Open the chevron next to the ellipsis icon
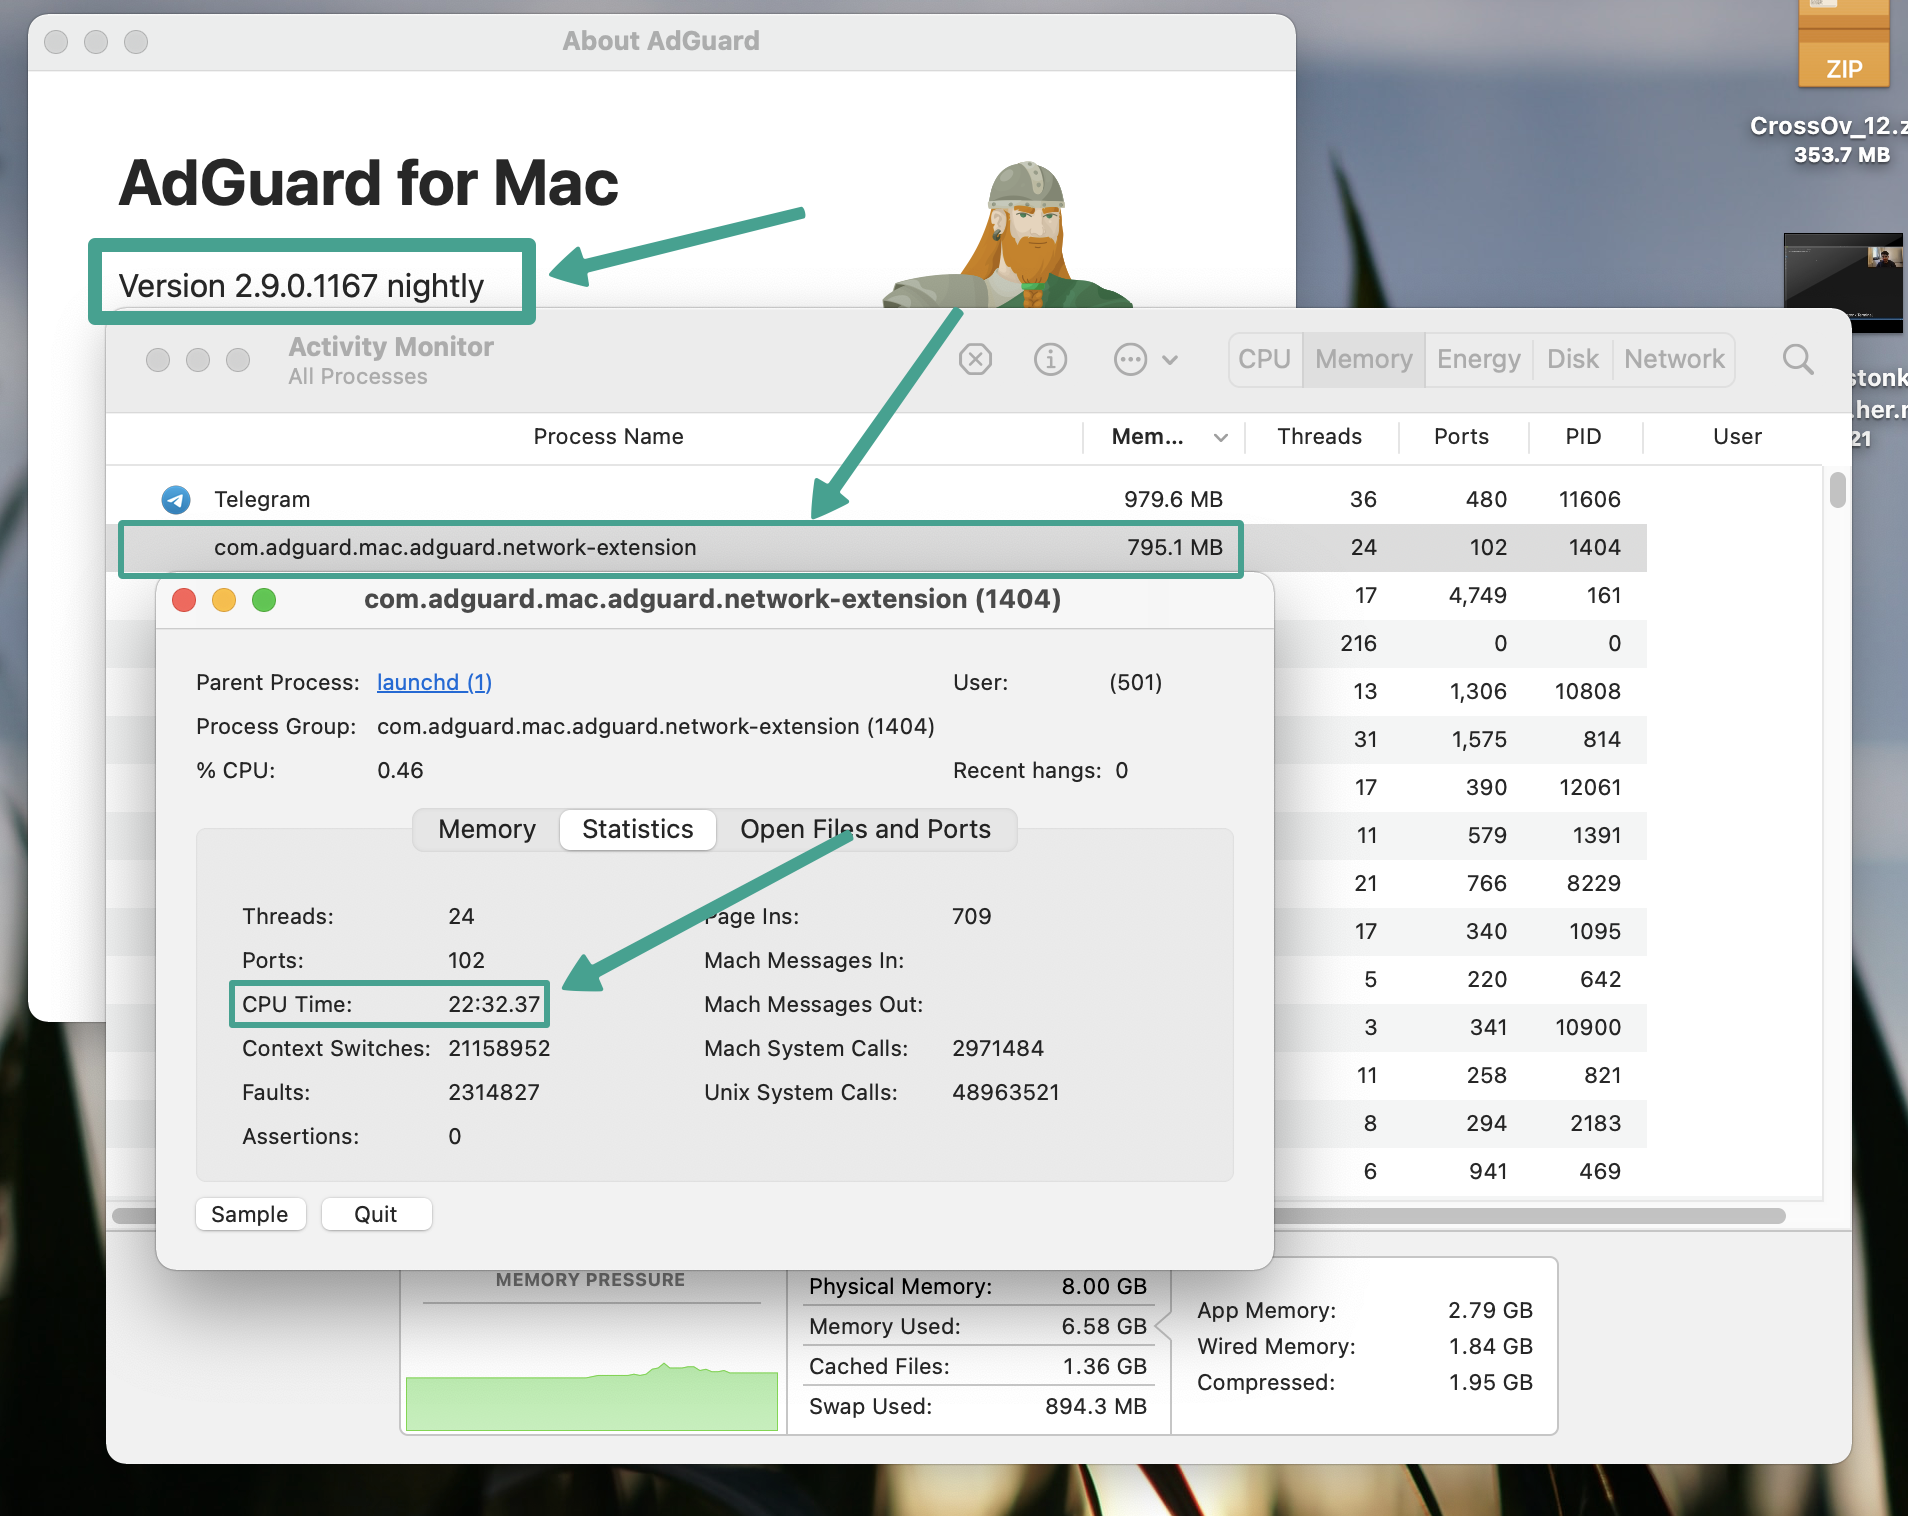 [1168, 360]
